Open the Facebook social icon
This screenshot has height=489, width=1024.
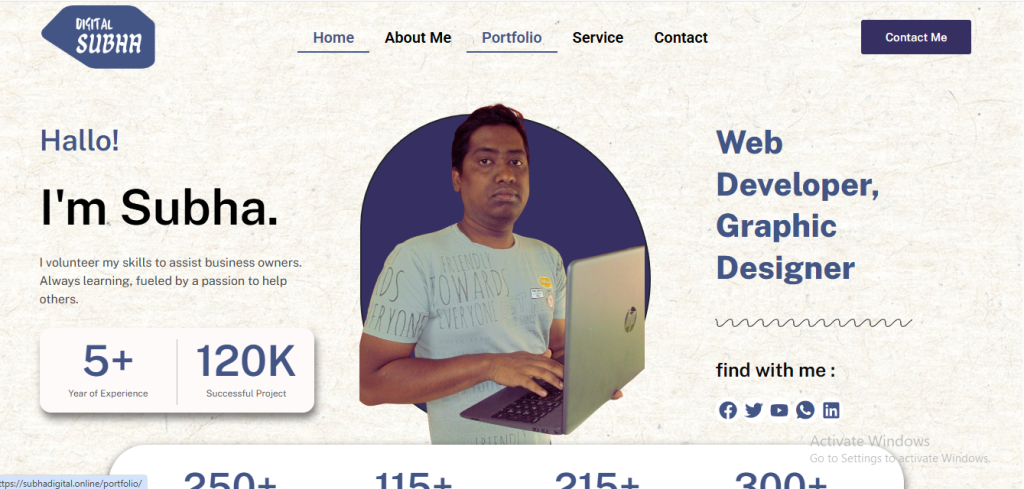728,410
